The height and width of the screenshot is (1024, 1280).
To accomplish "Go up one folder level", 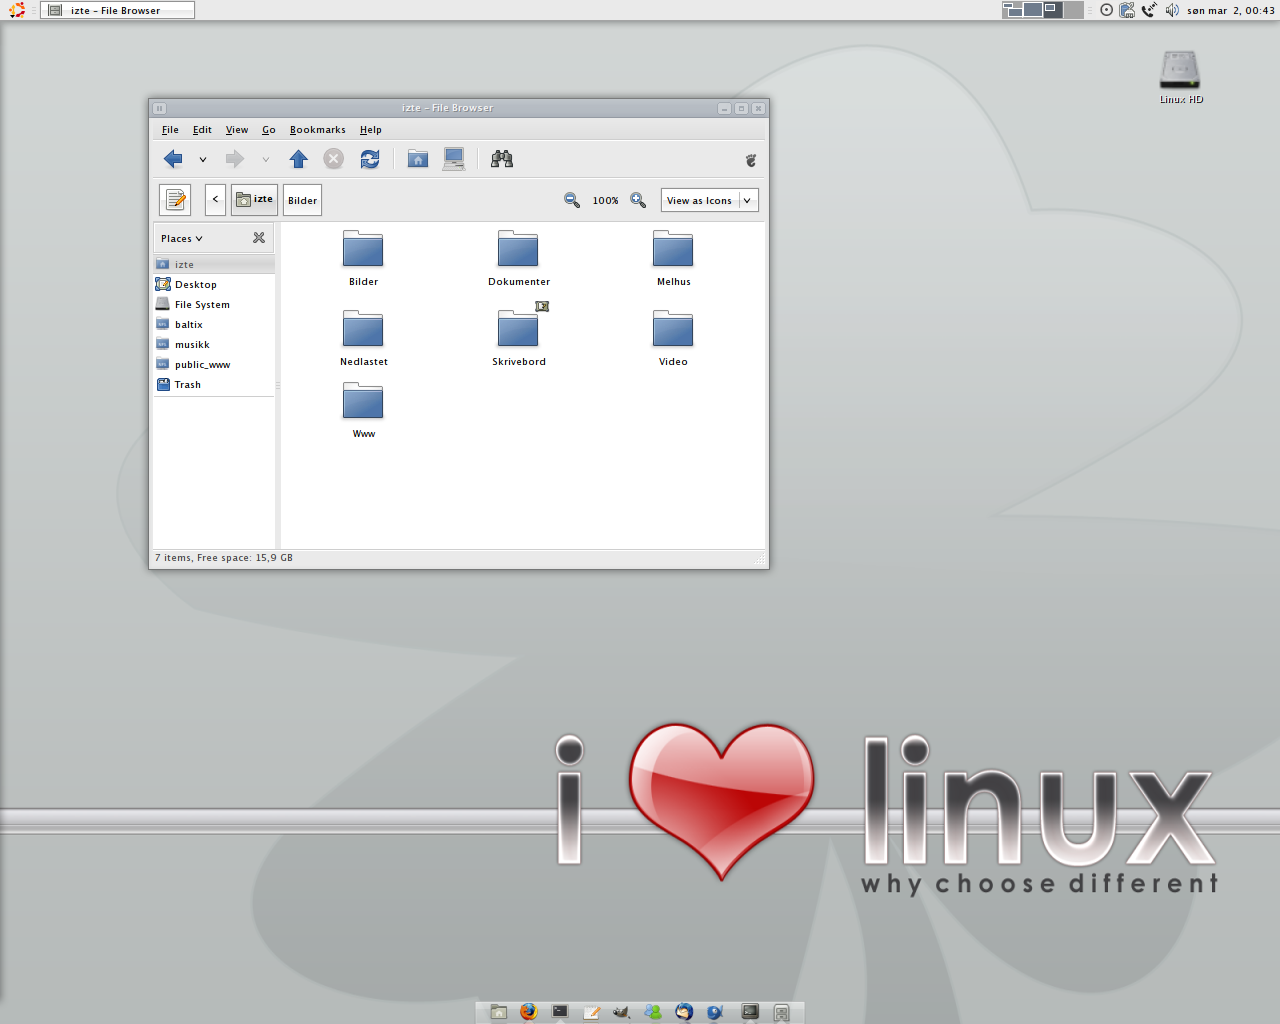I will point(298,159).
